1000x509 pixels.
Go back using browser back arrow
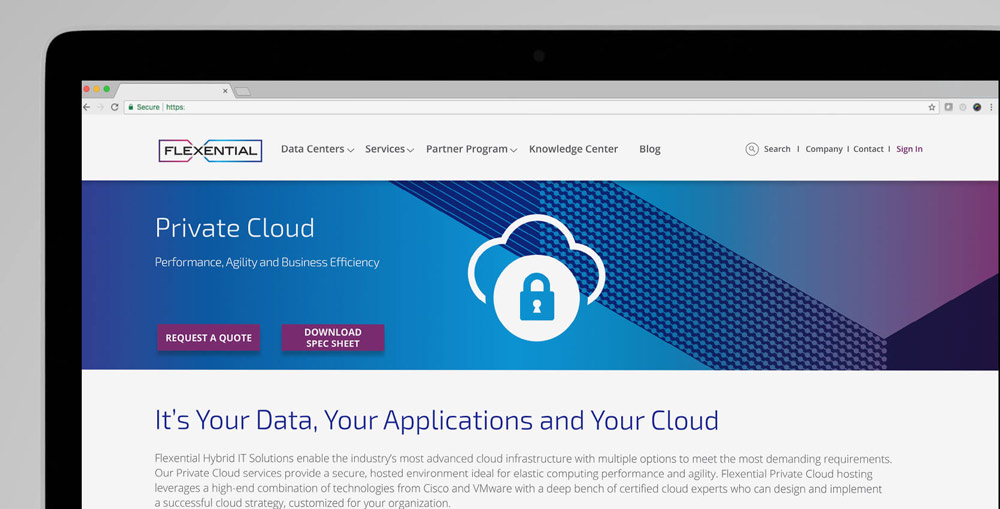pos(87,107)
